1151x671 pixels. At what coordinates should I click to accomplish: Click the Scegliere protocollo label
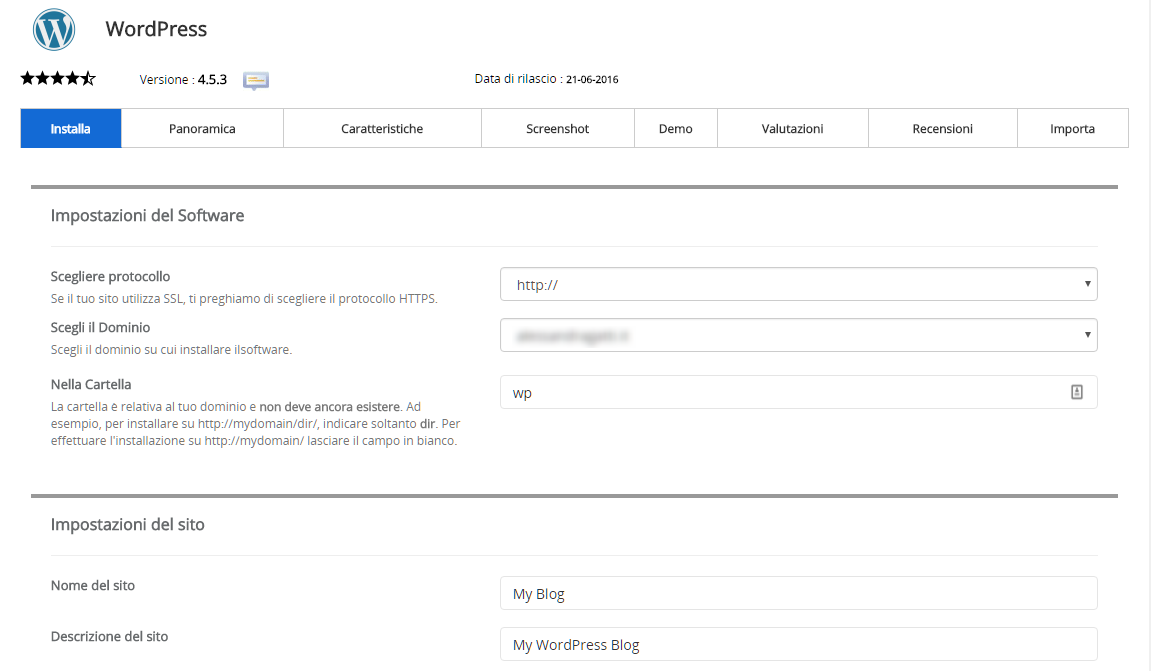point(110,277)
